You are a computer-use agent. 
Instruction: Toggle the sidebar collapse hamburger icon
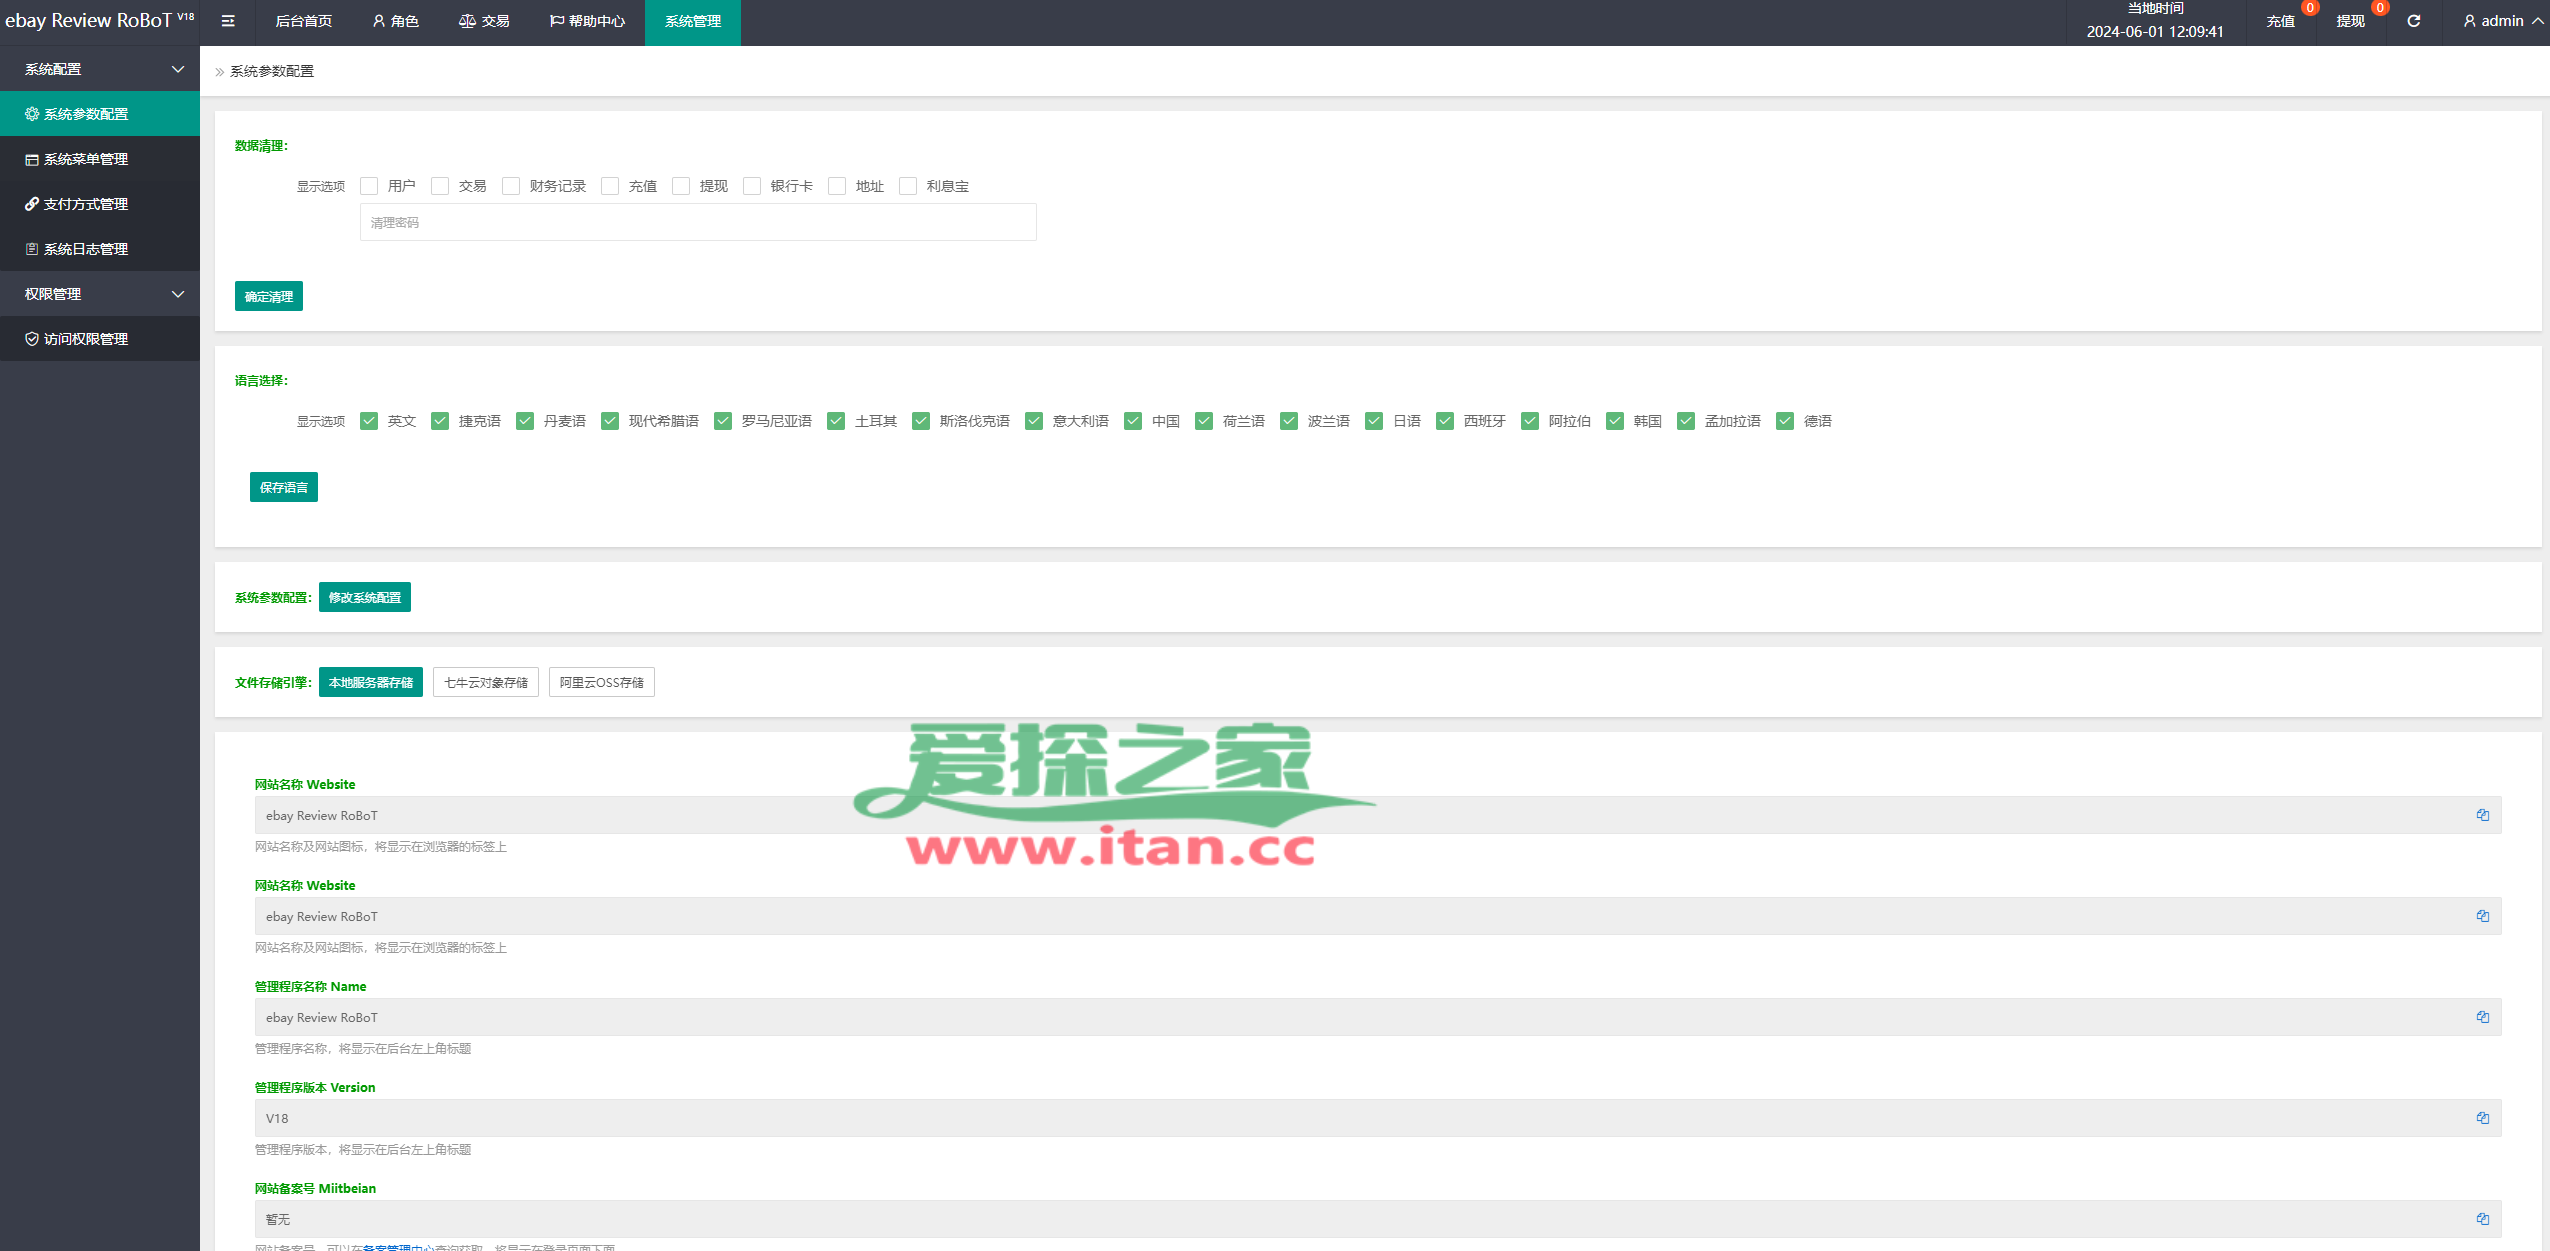click(228, 21)
